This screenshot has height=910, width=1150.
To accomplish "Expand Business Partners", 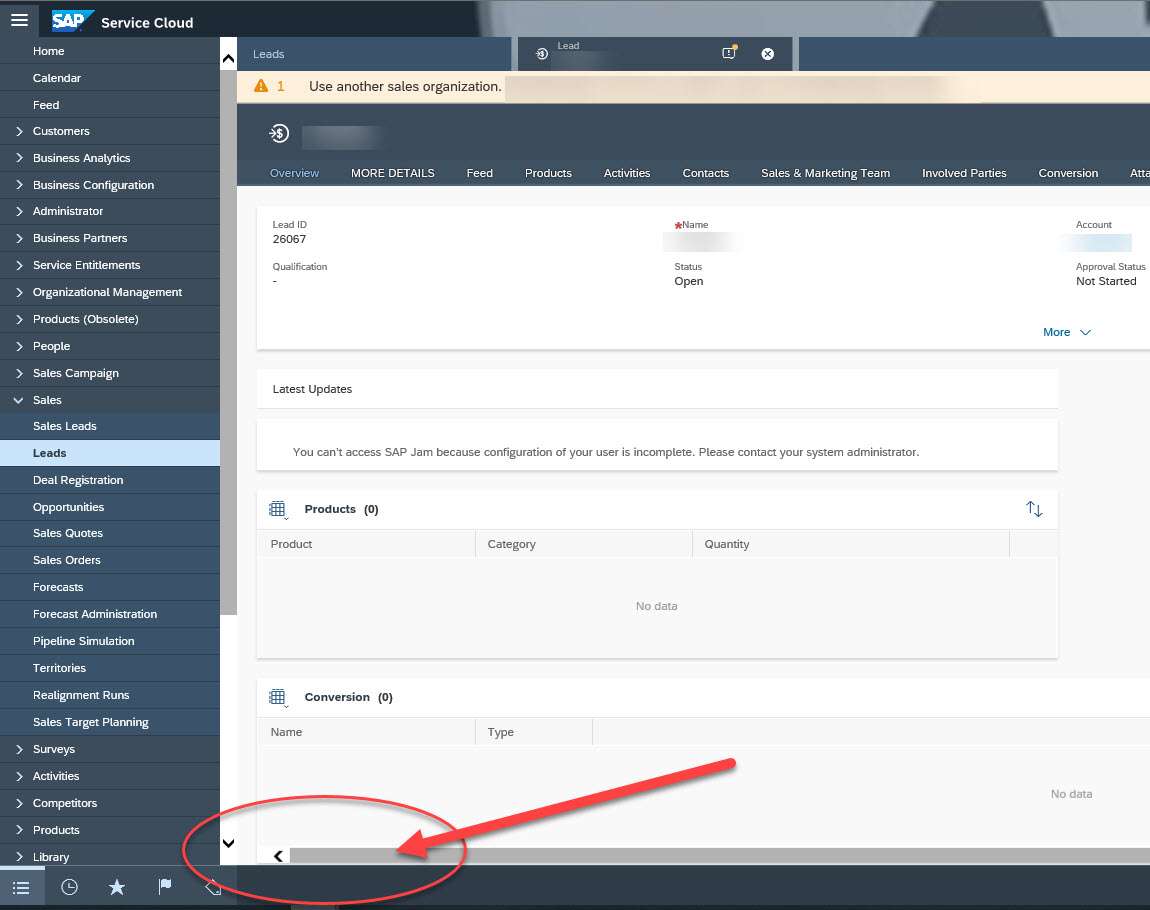I will tap(110, 238).
